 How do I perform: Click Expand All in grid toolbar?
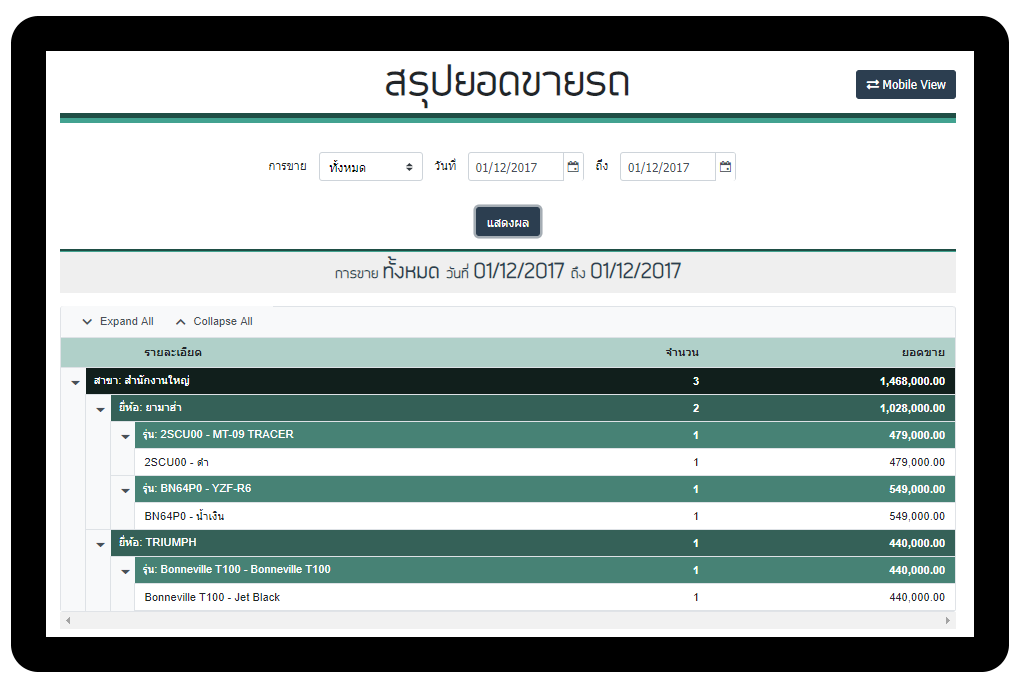117,322
